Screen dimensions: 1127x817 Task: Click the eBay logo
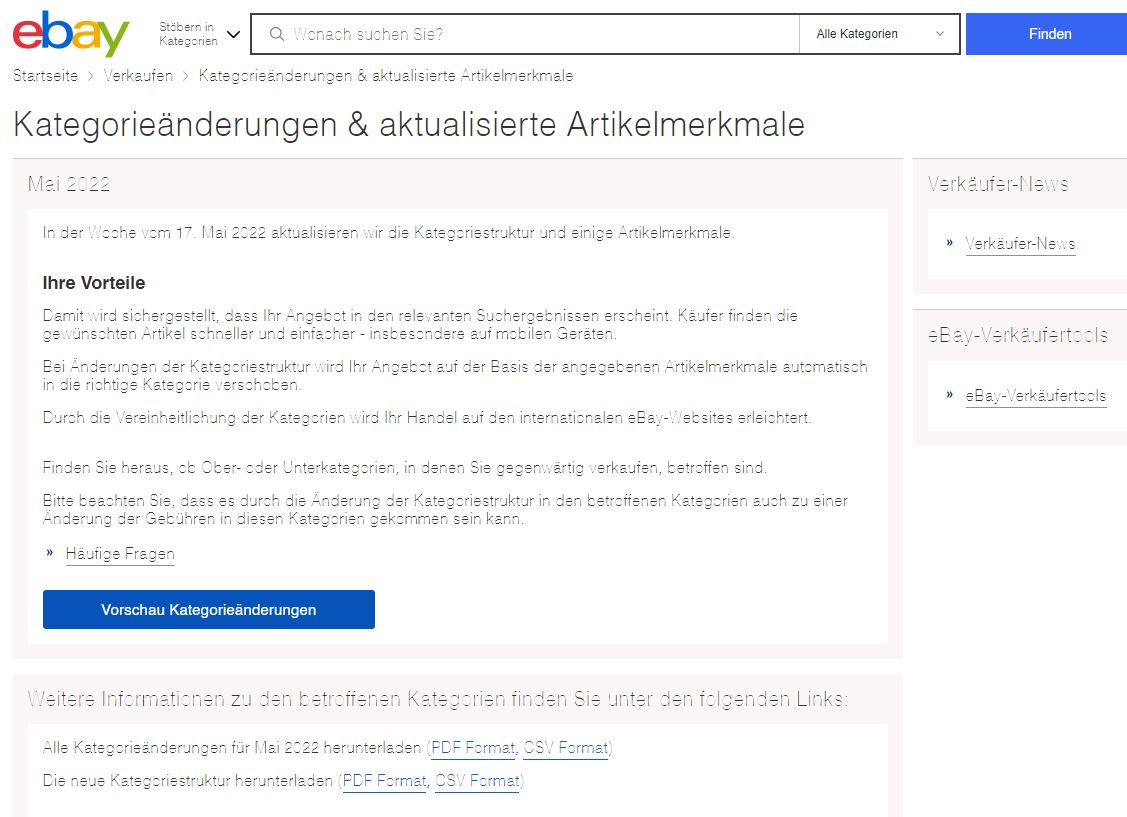(x=70, y=34)
